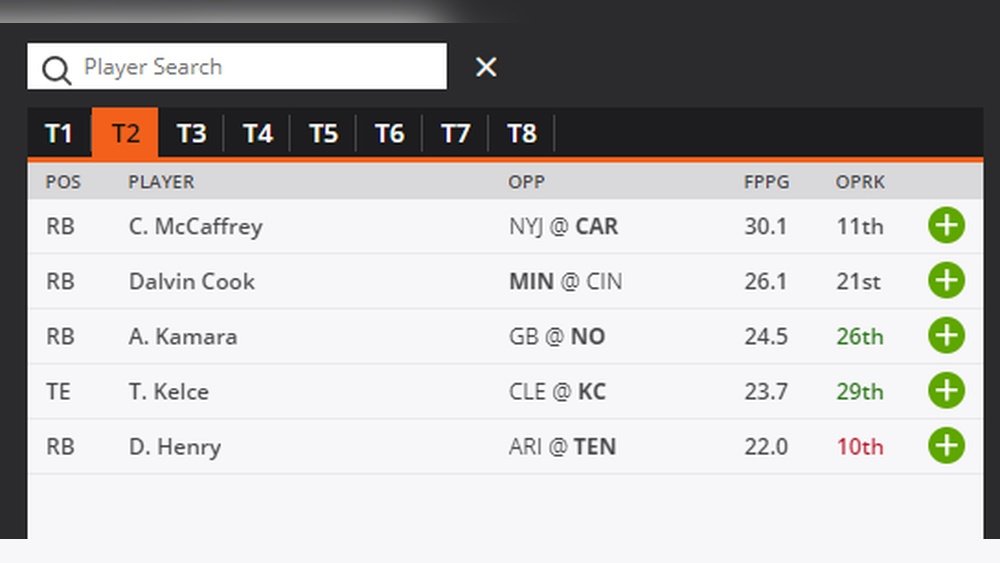Screen dimensions: 1000x563
Task: Switch to the T1 tier tab
Action: click(x=59, y=134)
